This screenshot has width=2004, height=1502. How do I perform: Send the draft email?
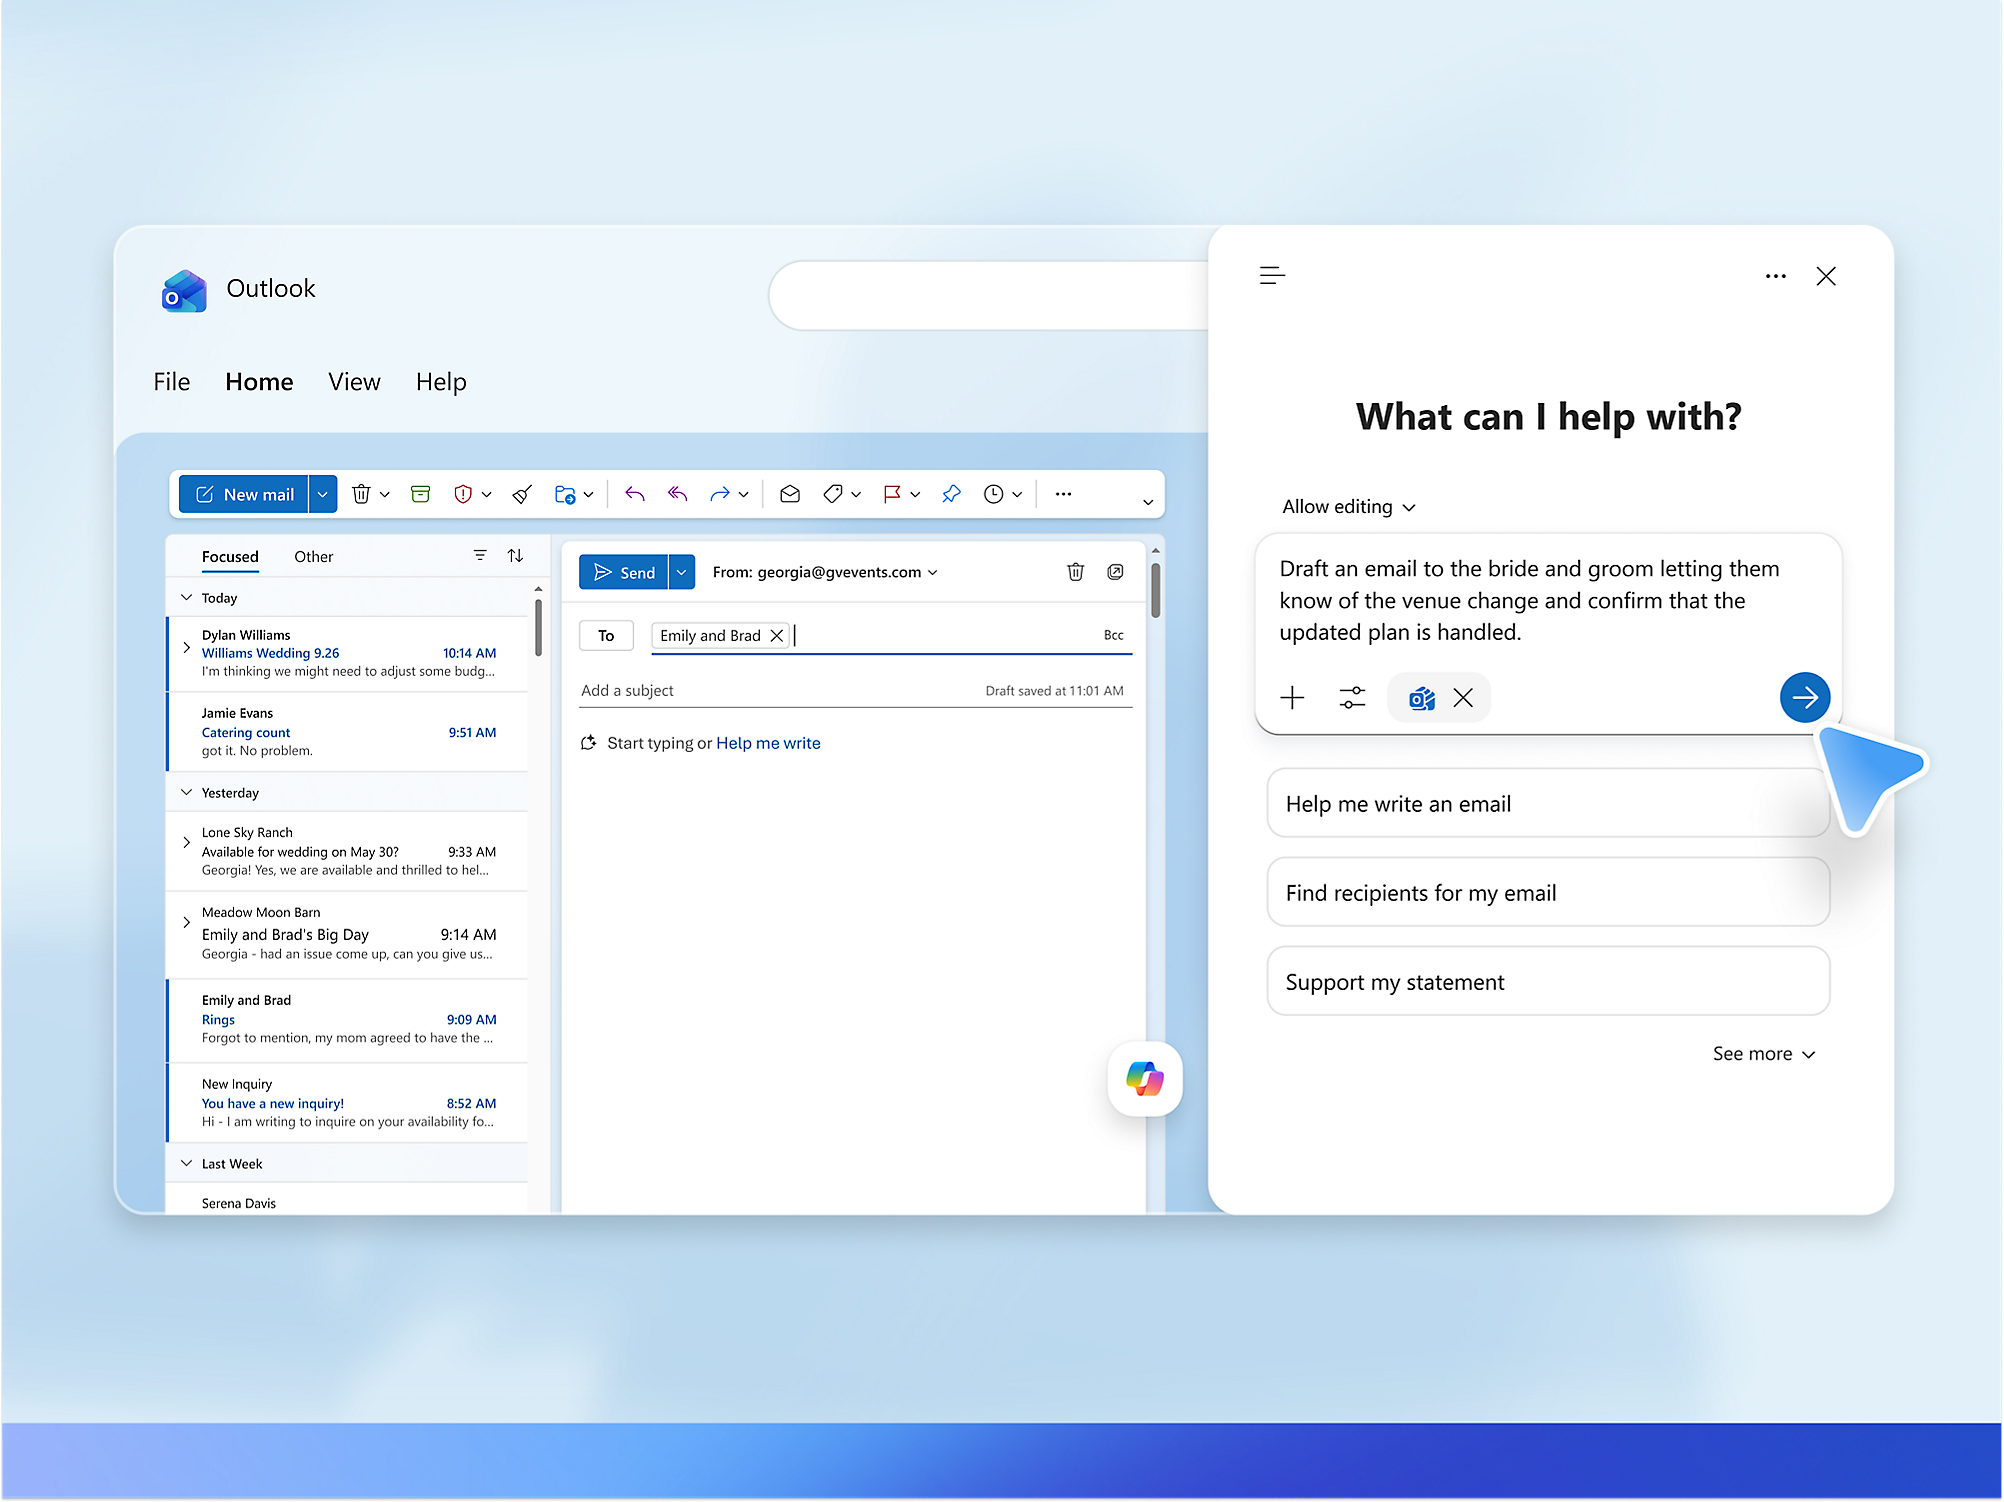pos(624,572)
